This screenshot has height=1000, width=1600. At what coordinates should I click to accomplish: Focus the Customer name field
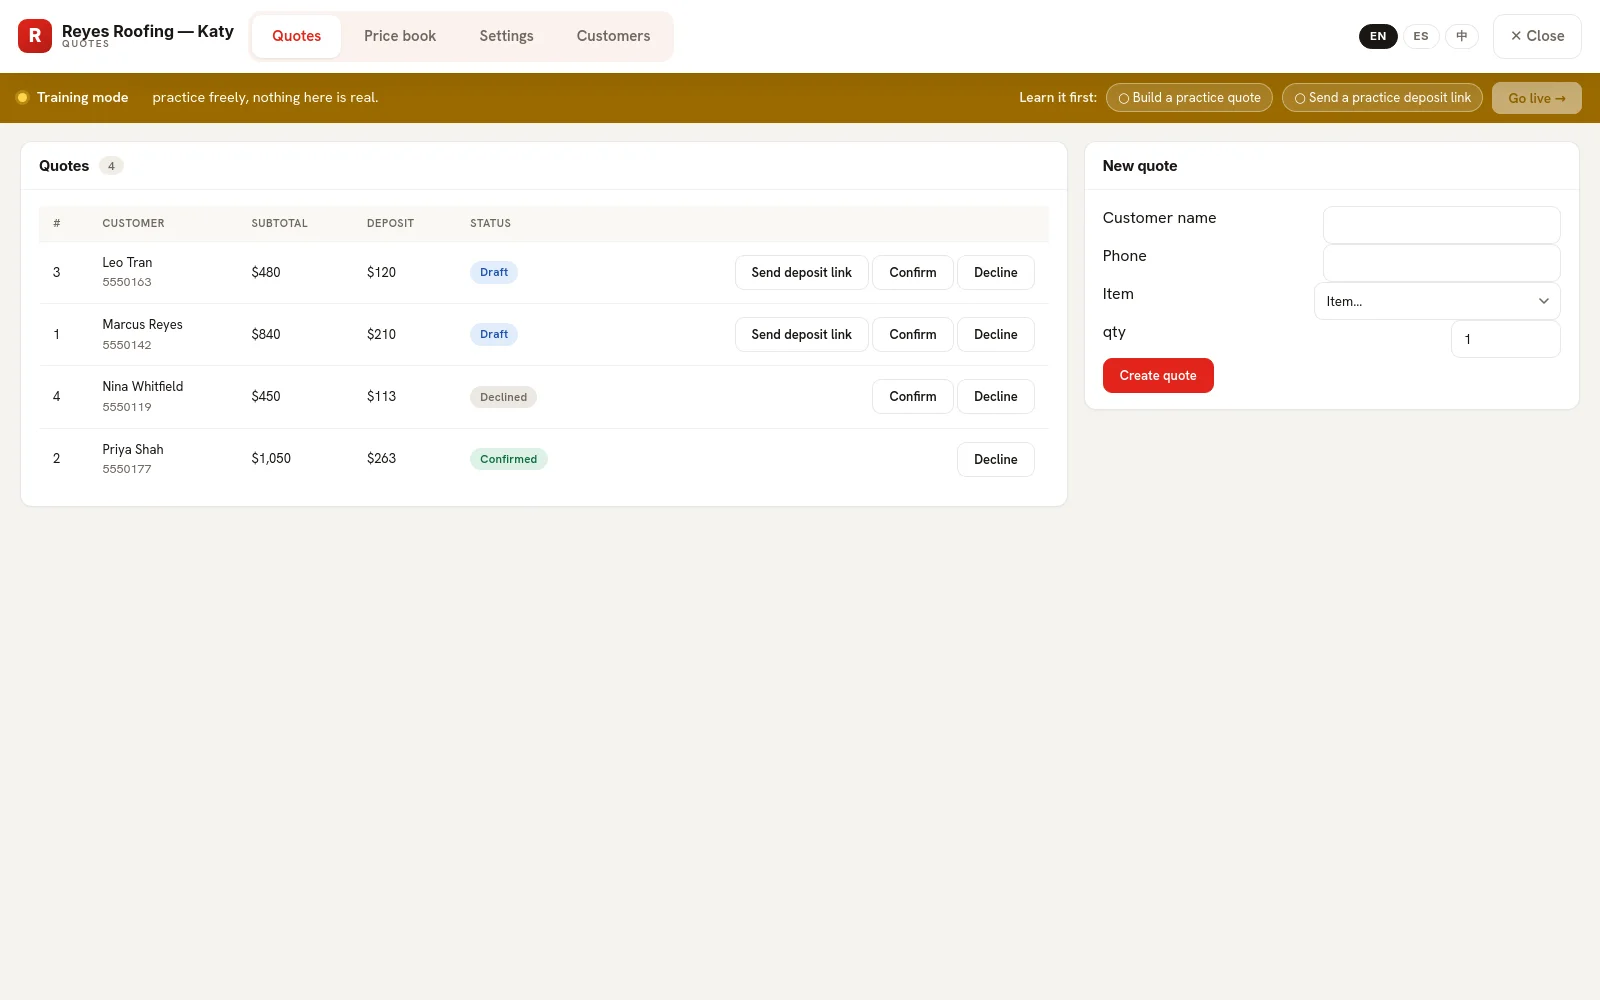(x=1441, y=225)
